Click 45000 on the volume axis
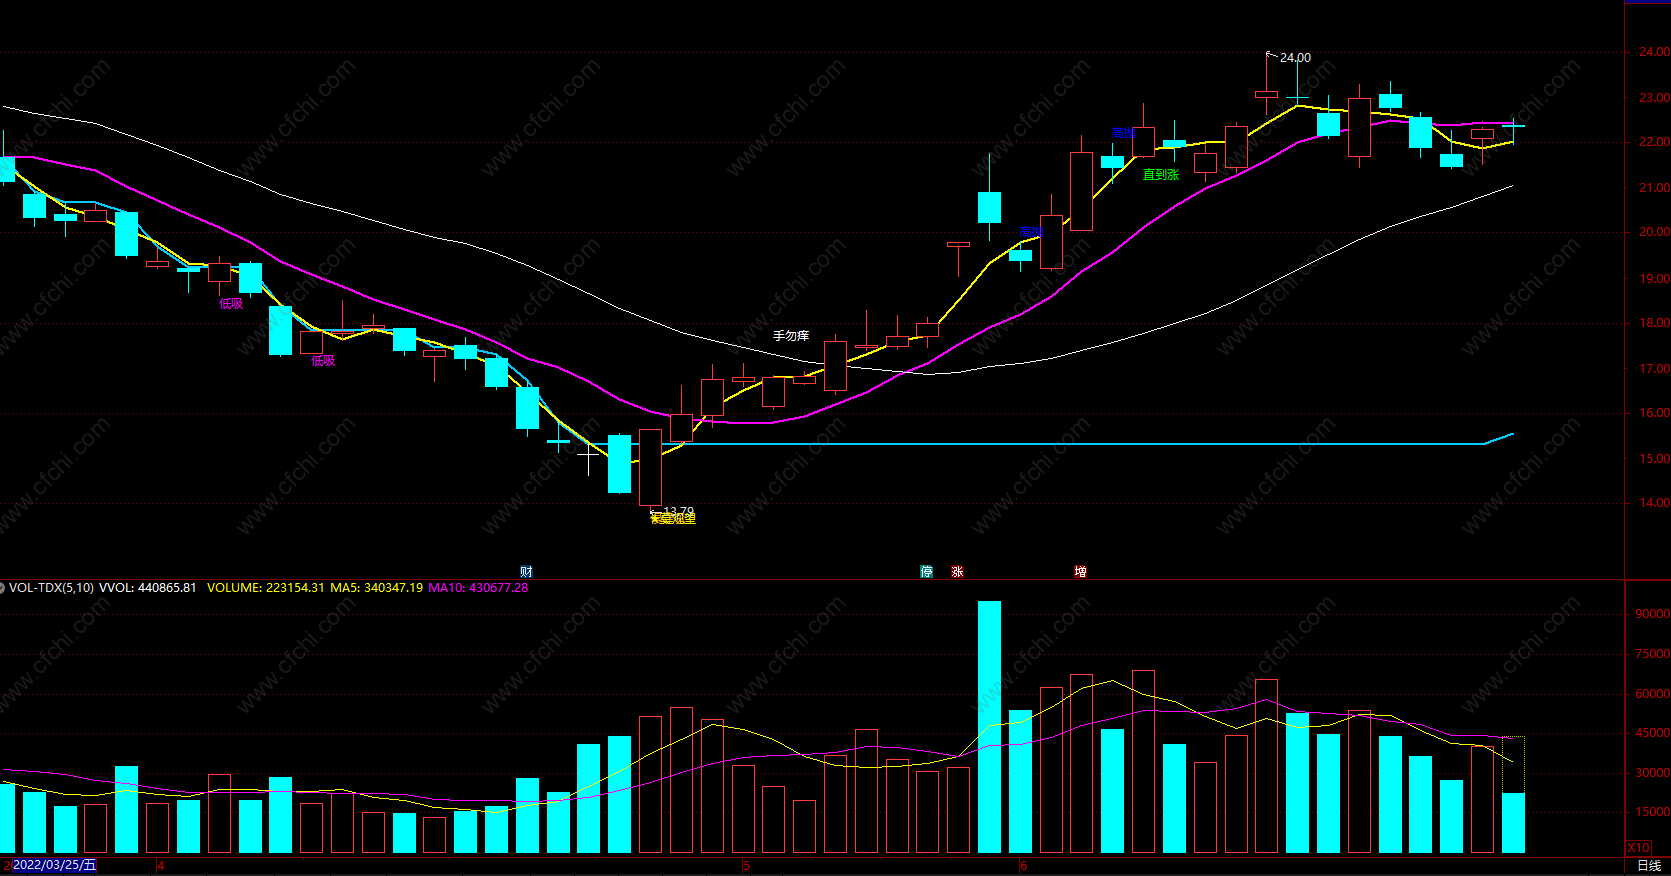Screen dimensions: 1671x876 point(1653,733)
